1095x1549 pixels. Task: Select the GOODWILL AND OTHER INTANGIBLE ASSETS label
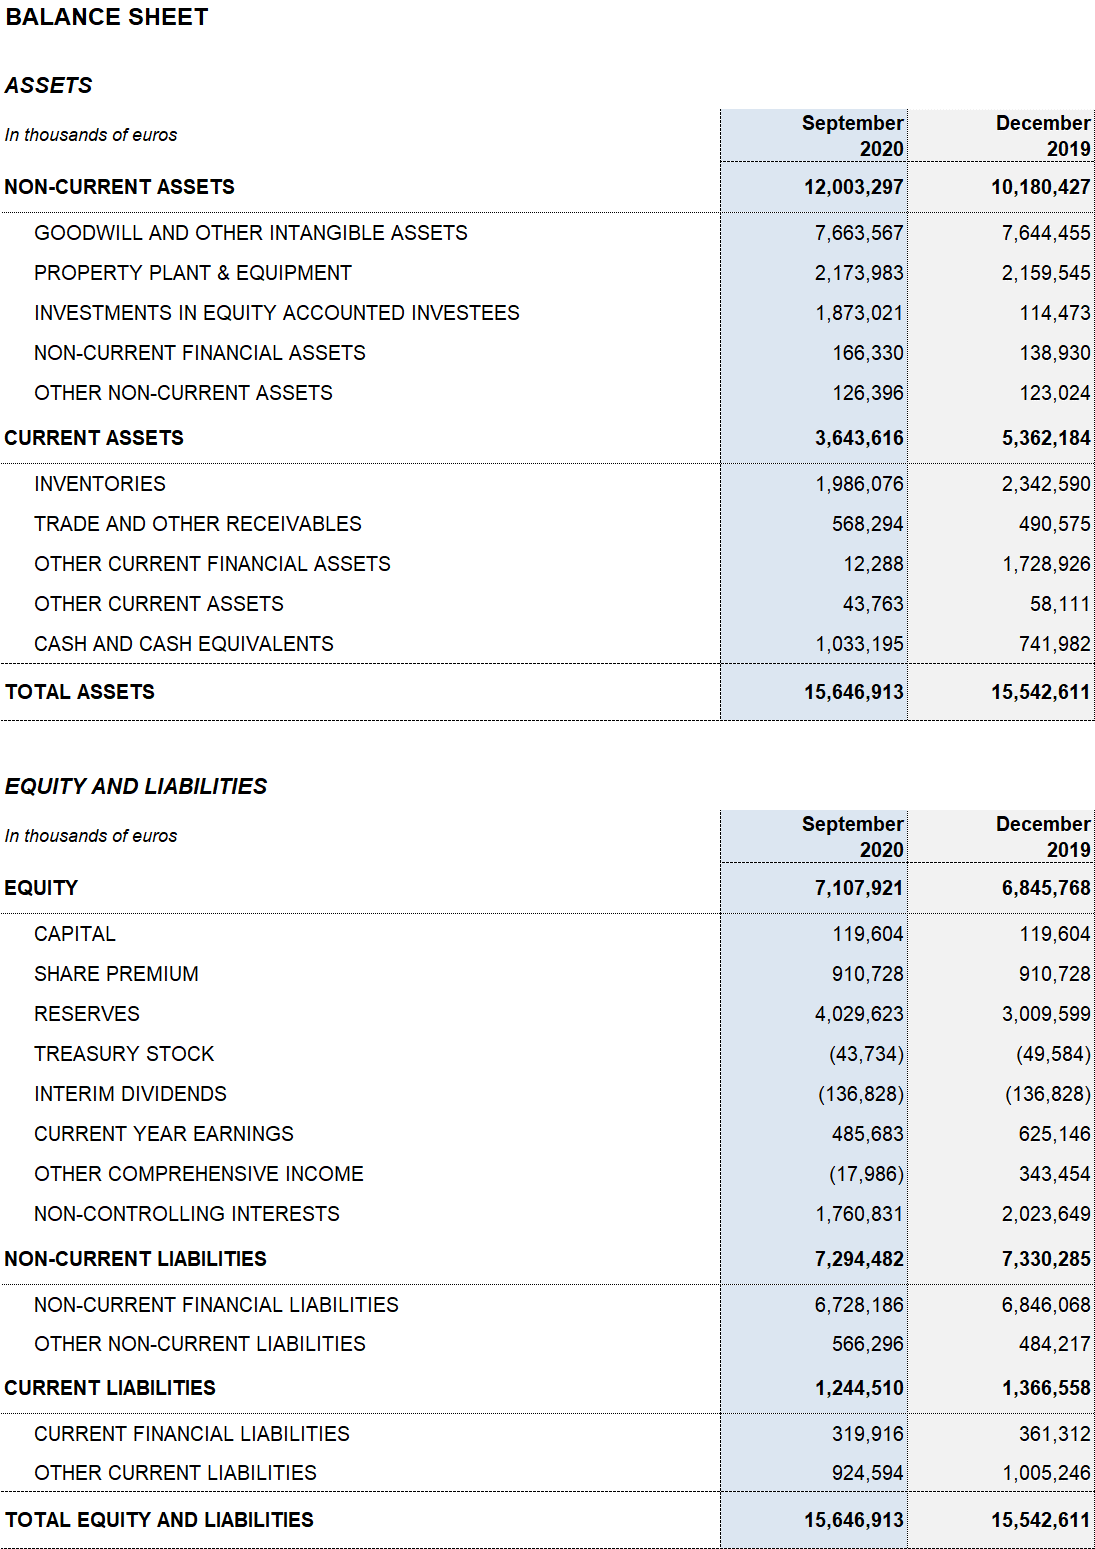250,233
